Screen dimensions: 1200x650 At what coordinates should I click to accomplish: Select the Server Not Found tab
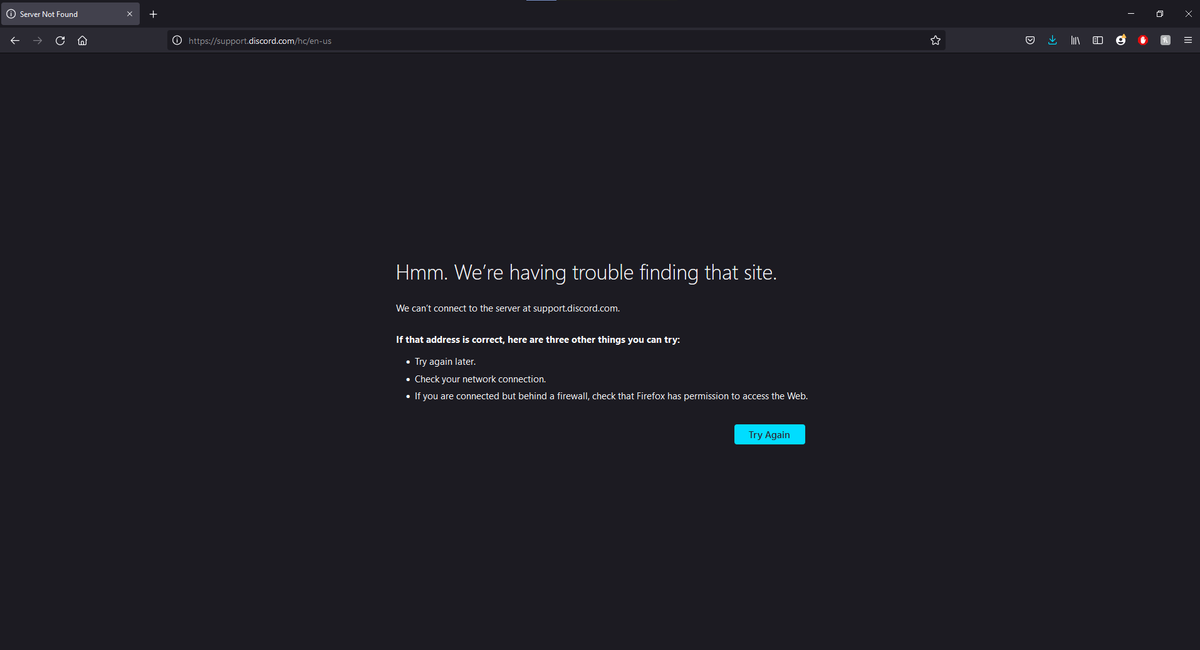pyautogui.click(x=70, y=14)
